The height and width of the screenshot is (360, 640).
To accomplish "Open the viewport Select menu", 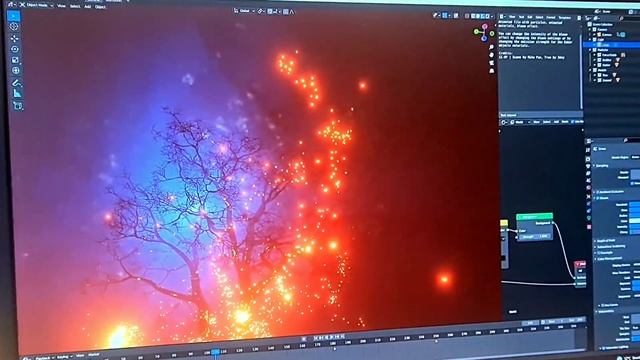I will point(75,6).
